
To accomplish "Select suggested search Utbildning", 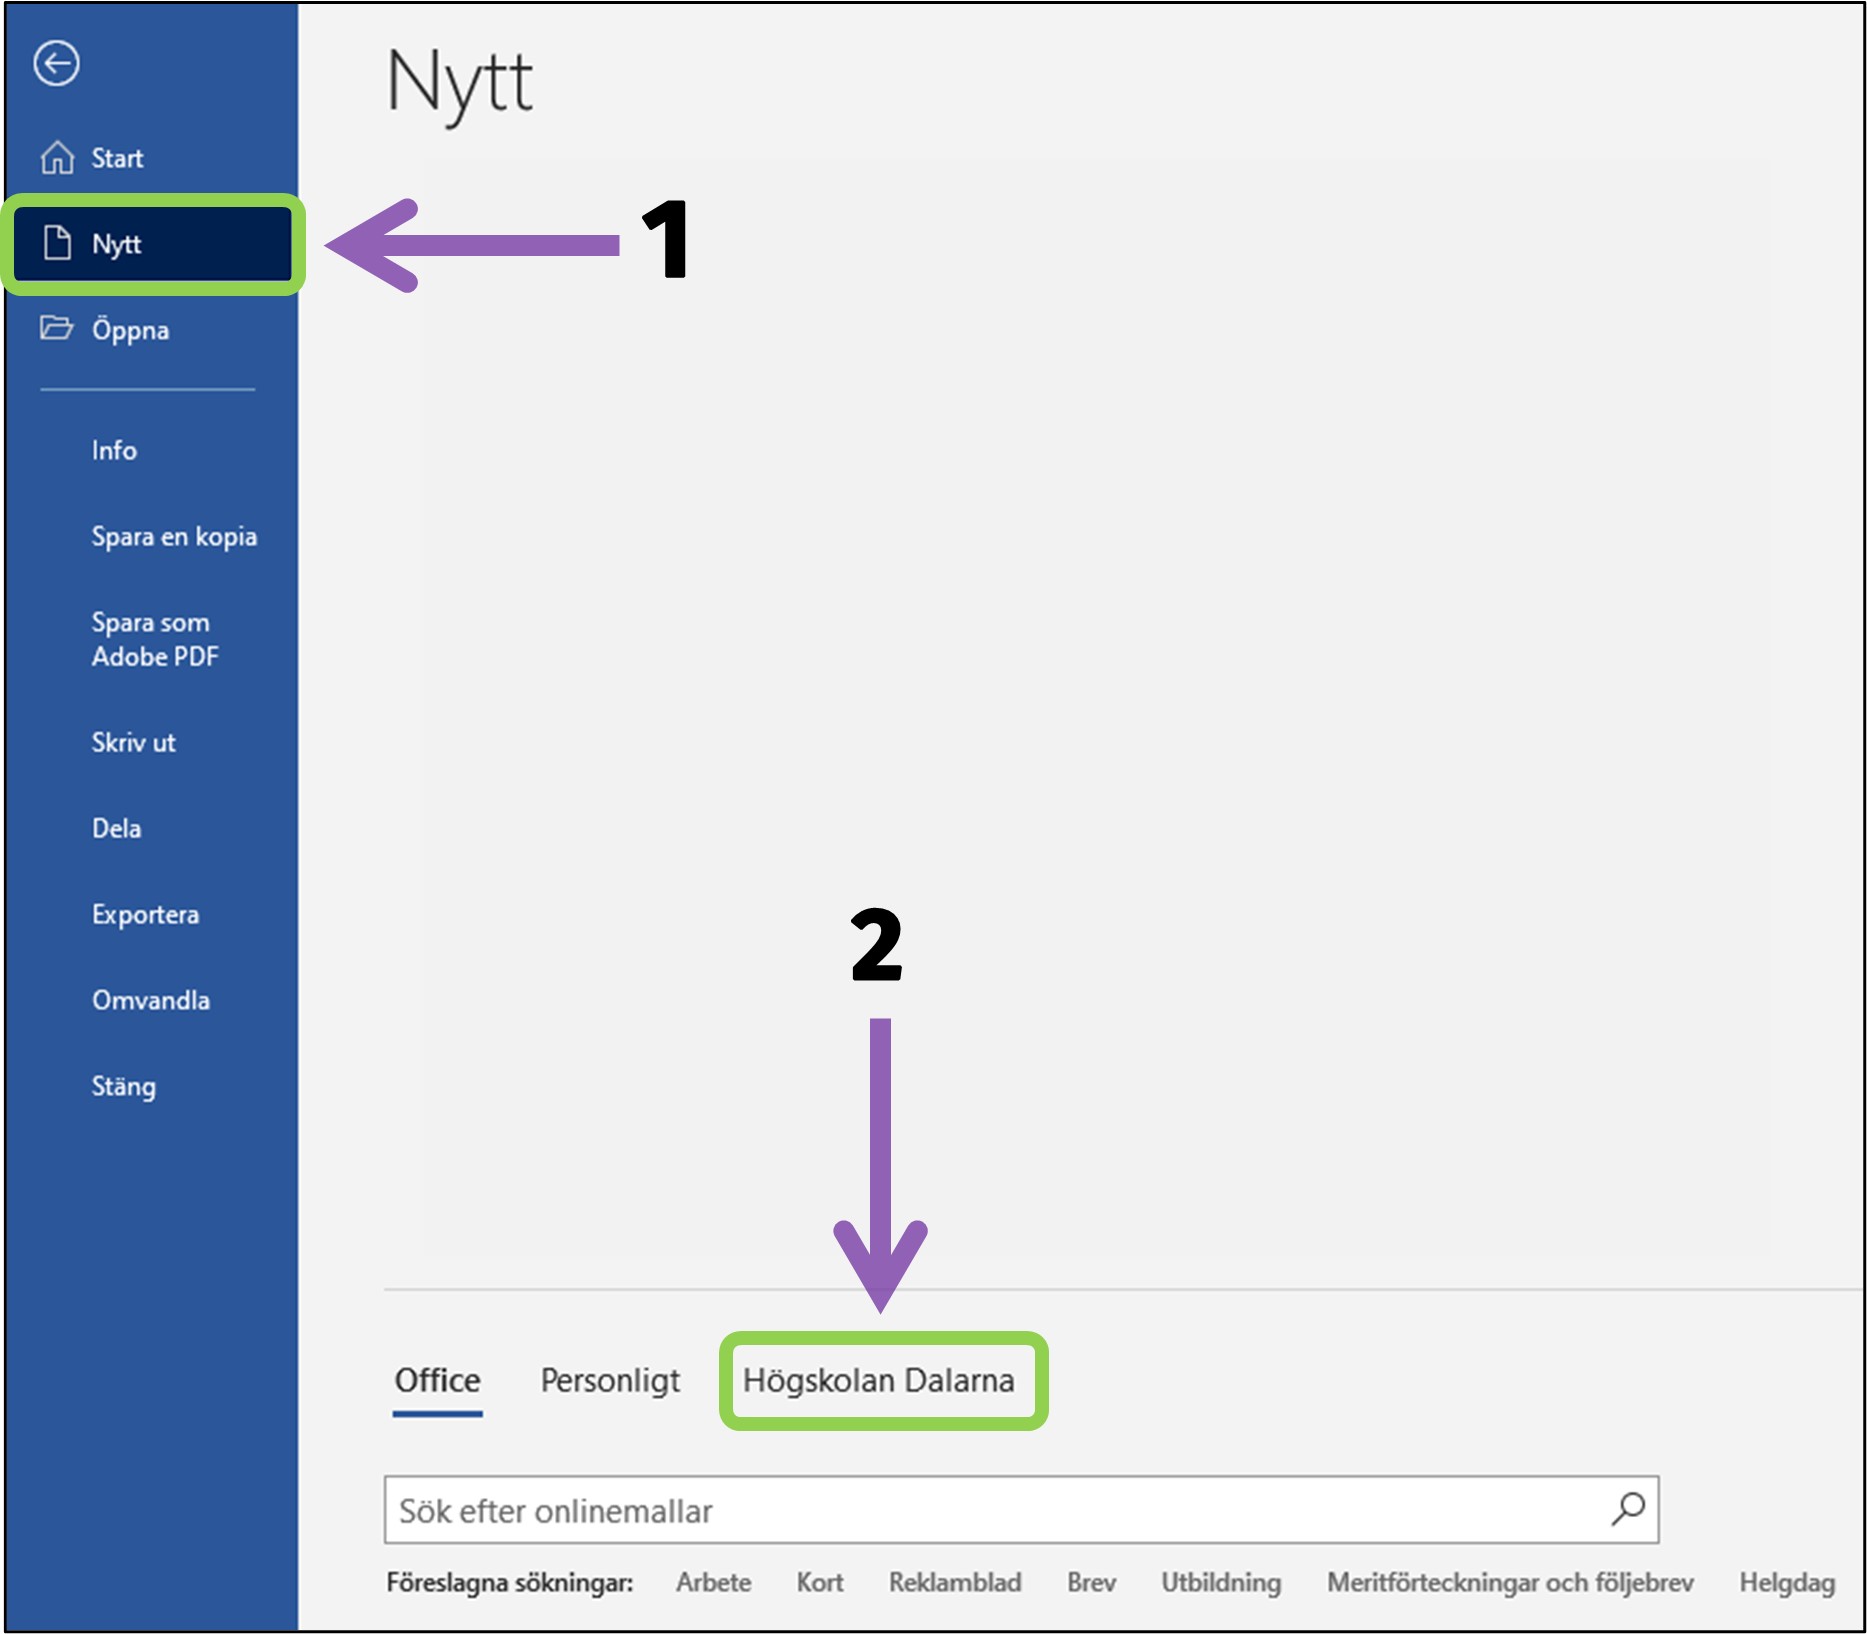I will coord(1221,1583).
